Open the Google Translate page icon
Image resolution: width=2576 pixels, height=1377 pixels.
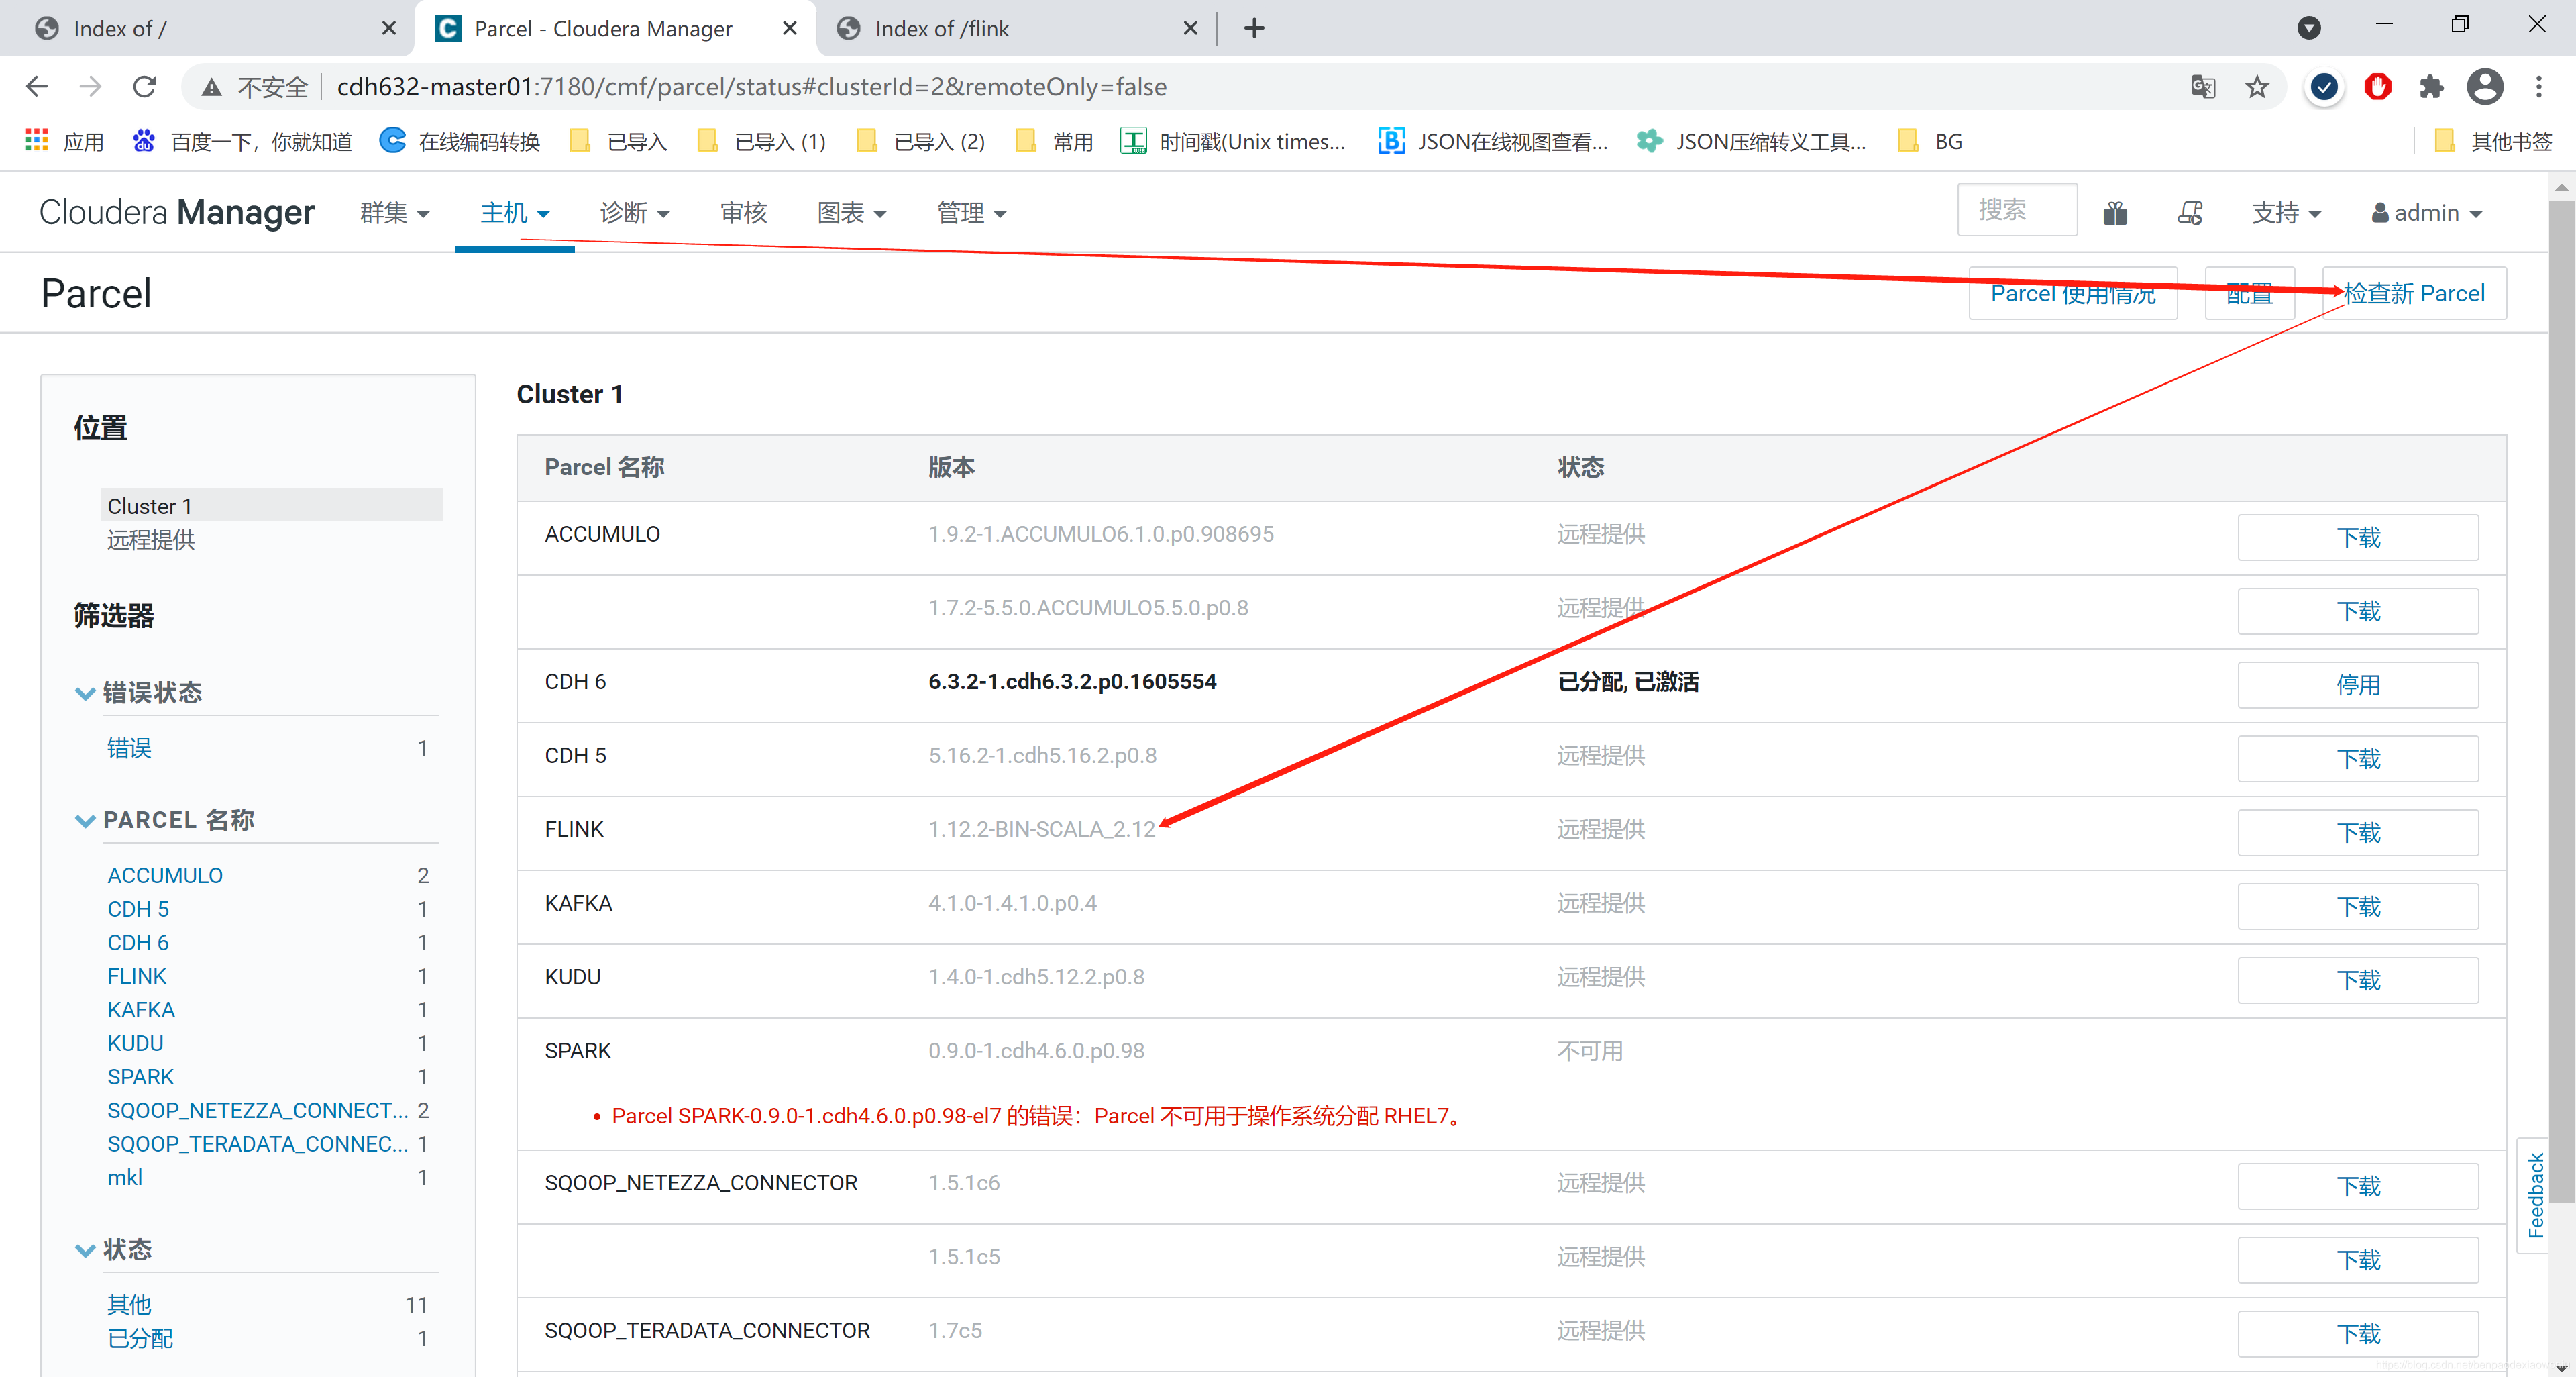point(2203,87)
